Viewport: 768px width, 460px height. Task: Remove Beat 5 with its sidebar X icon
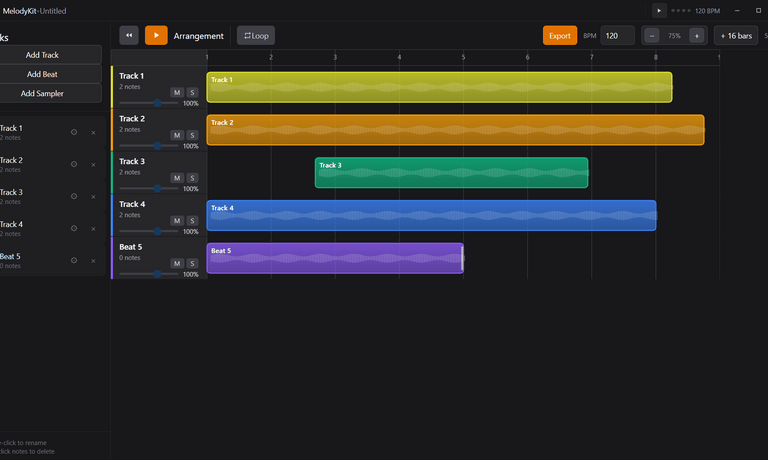pyautogui.click(x=94, y=260)
